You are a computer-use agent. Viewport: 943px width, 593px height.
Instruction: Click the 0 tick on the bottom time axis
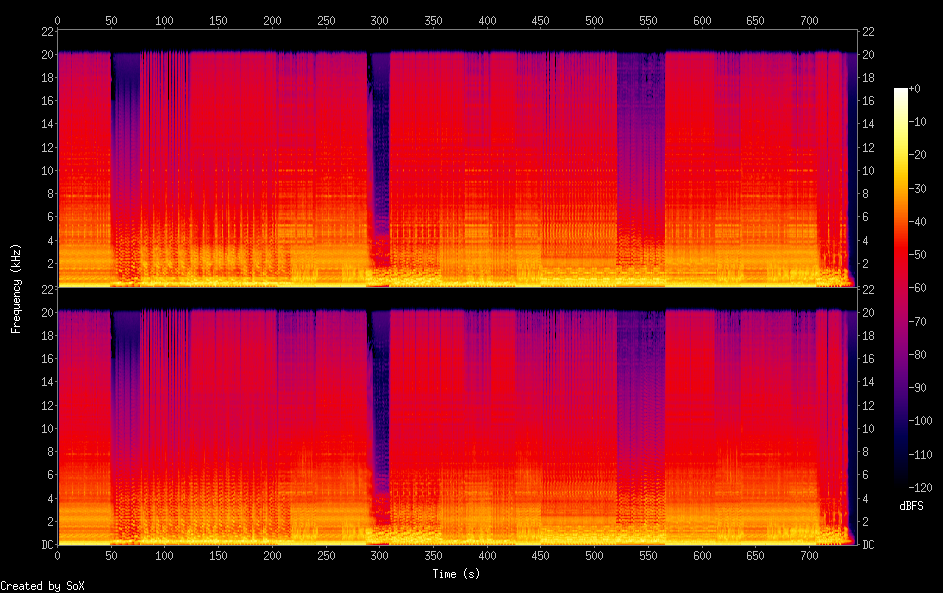(57, 555)
